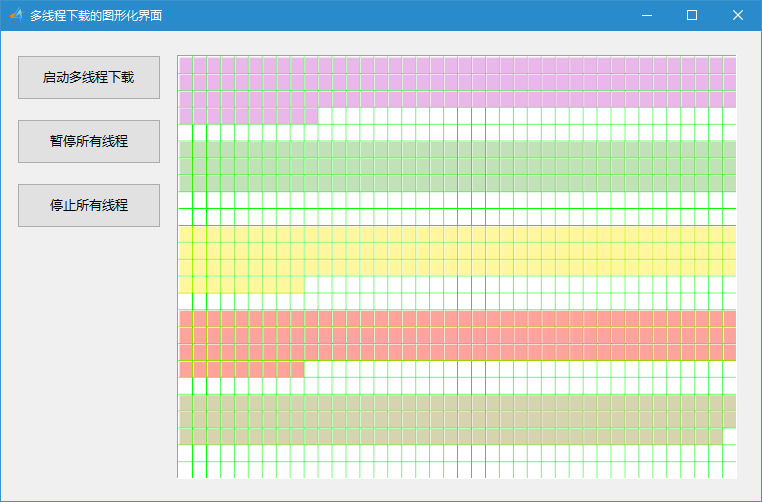Click the window title 多线程下载的图形化界面

point(96,16)
